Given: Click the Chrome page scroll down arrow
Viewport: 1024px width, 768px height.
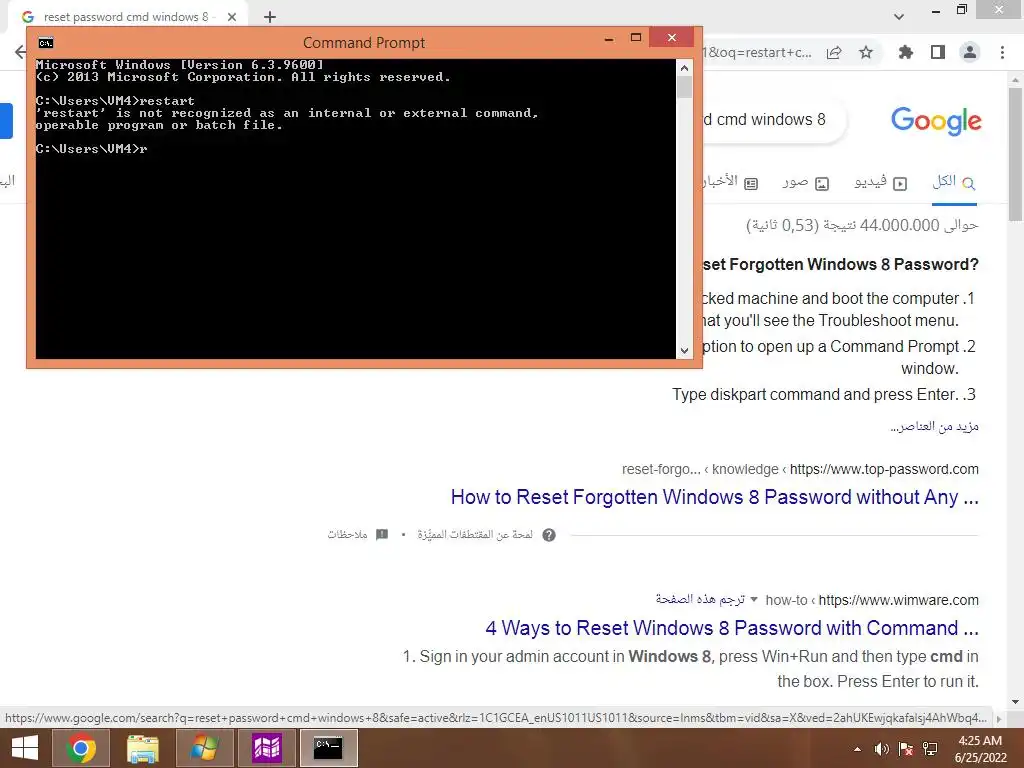Looking at the screenshot, I should 1016,702.
